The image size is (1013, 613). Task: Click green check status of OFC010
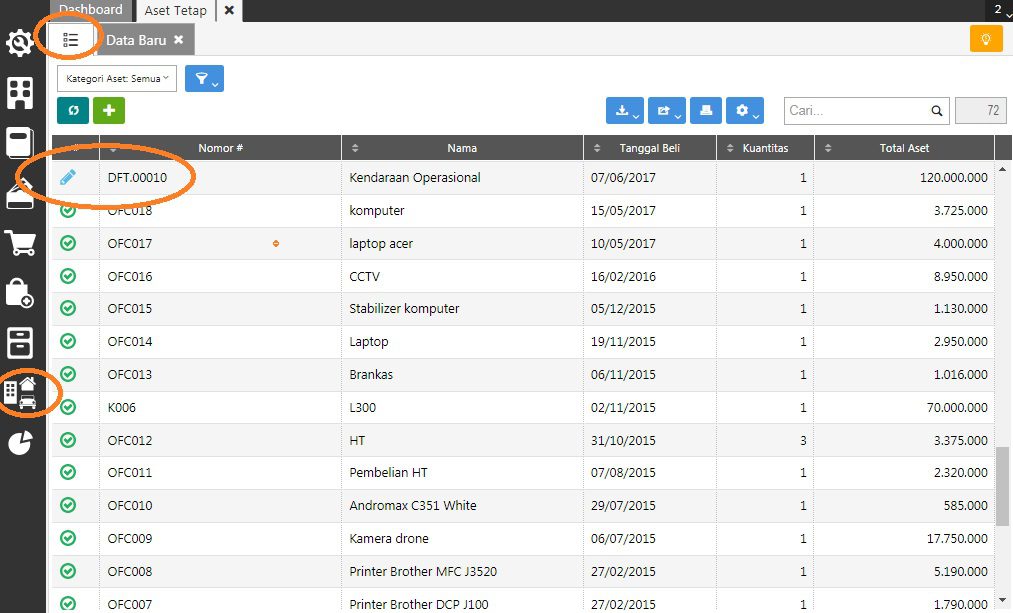68,505
